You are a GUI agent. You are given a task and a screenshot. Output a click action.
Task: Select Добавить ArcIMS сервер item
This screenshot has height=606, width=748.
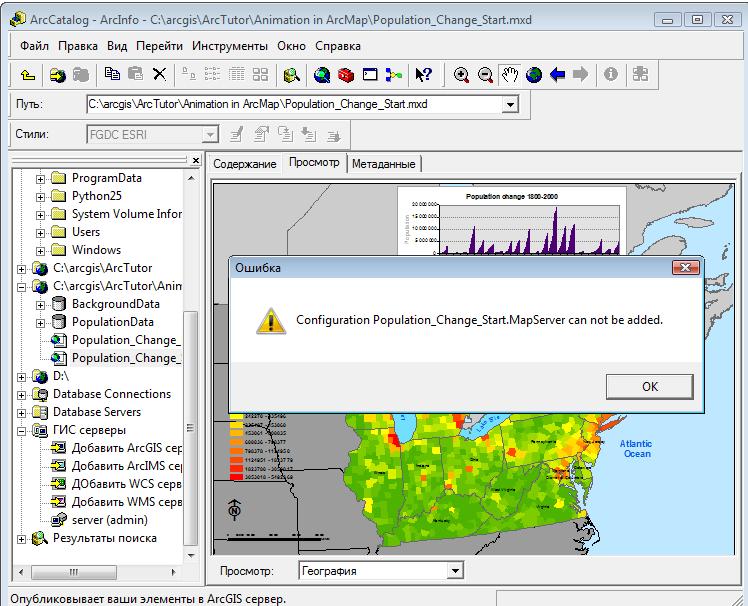pos(116,466)
